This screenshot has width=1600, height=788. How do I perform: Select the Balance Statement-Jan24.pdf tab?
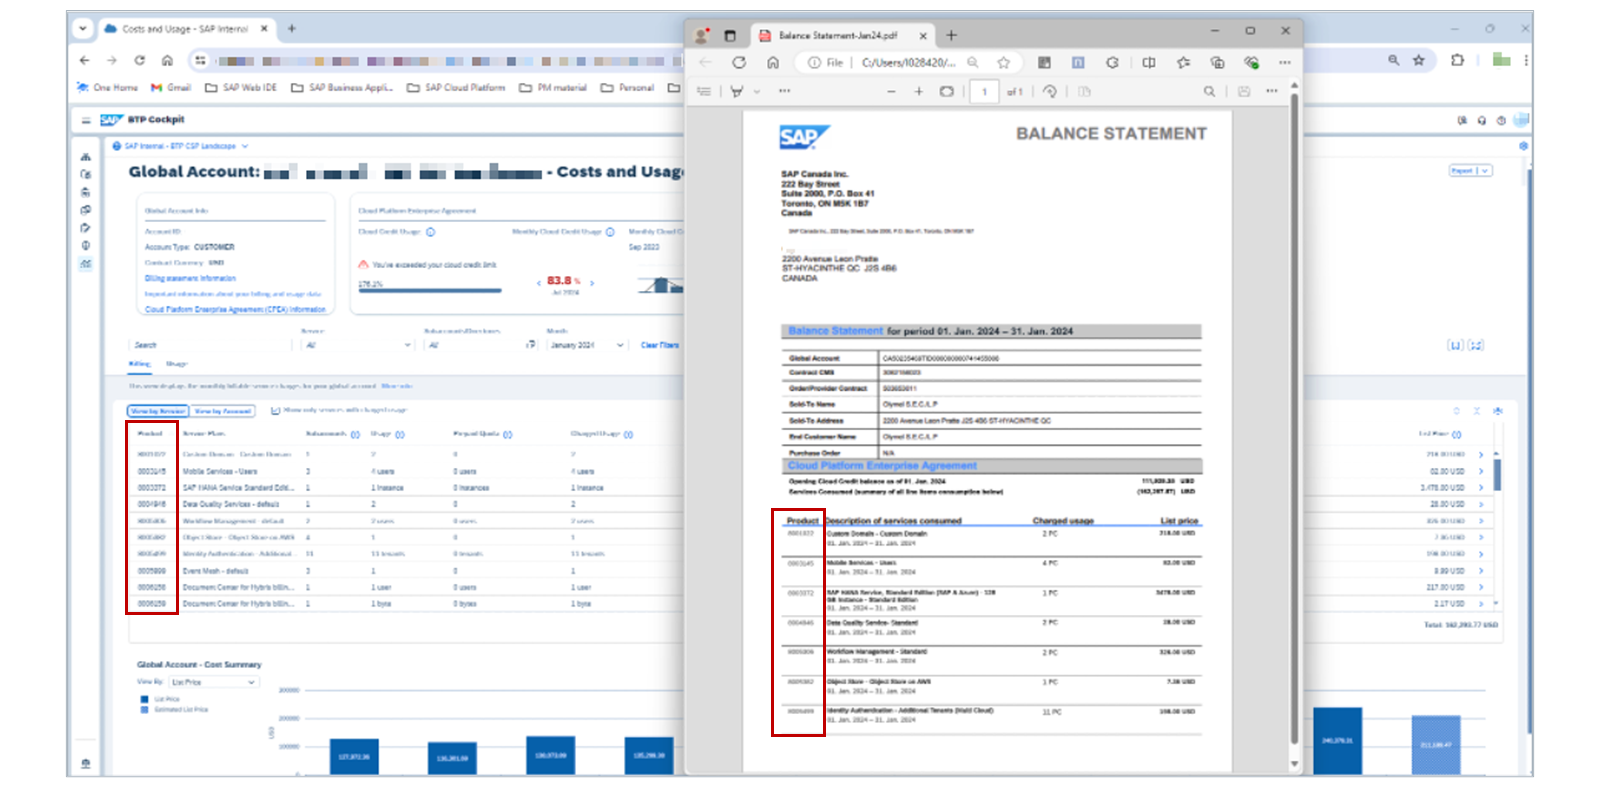[x=842, y=35]
